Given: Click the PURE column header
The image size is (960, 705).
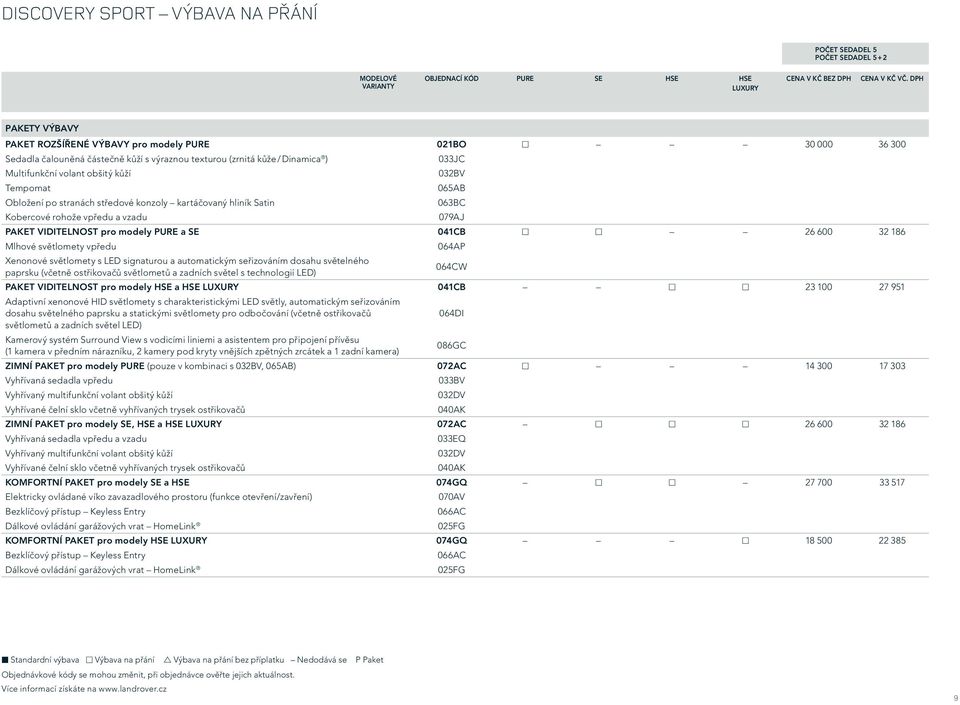Looking at the screenshot, I should click(x=525, y=78).
